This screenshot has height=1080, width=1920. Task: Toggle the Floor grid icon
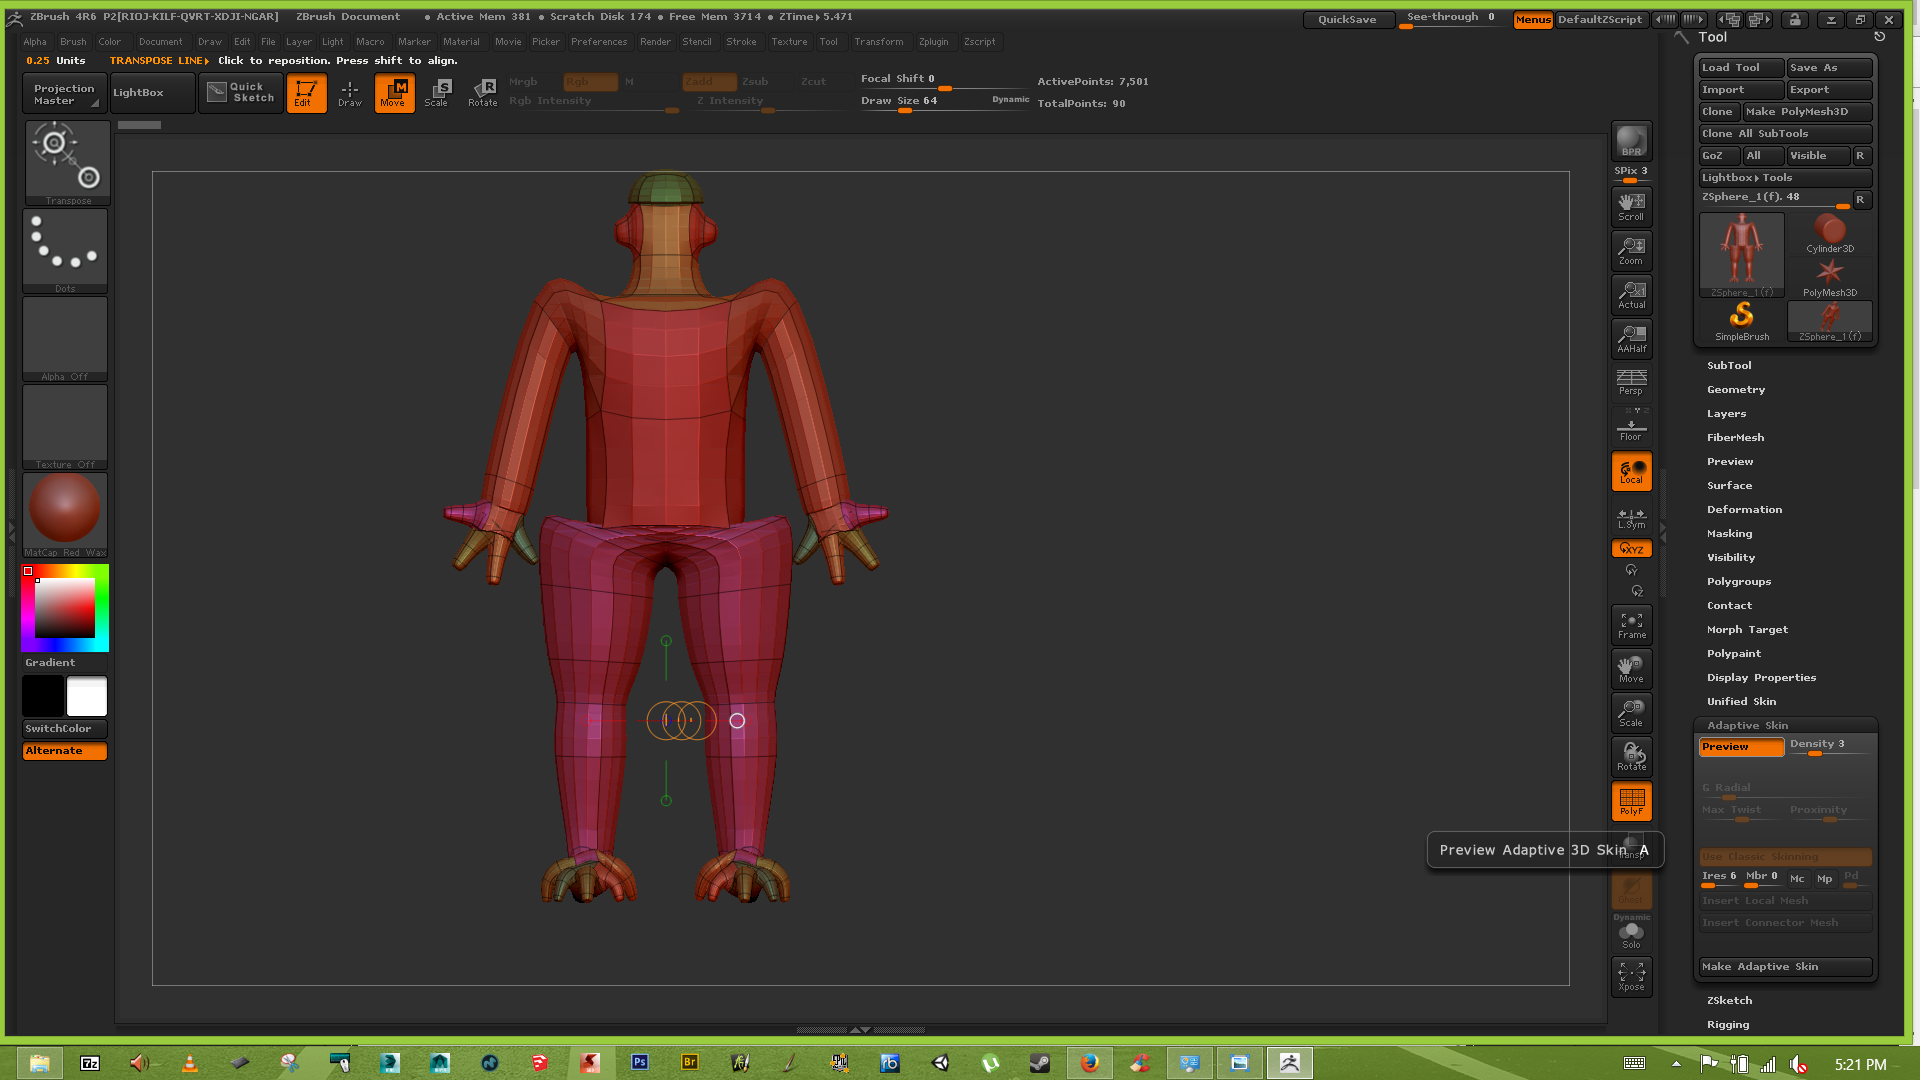(x=1631, y=427)
